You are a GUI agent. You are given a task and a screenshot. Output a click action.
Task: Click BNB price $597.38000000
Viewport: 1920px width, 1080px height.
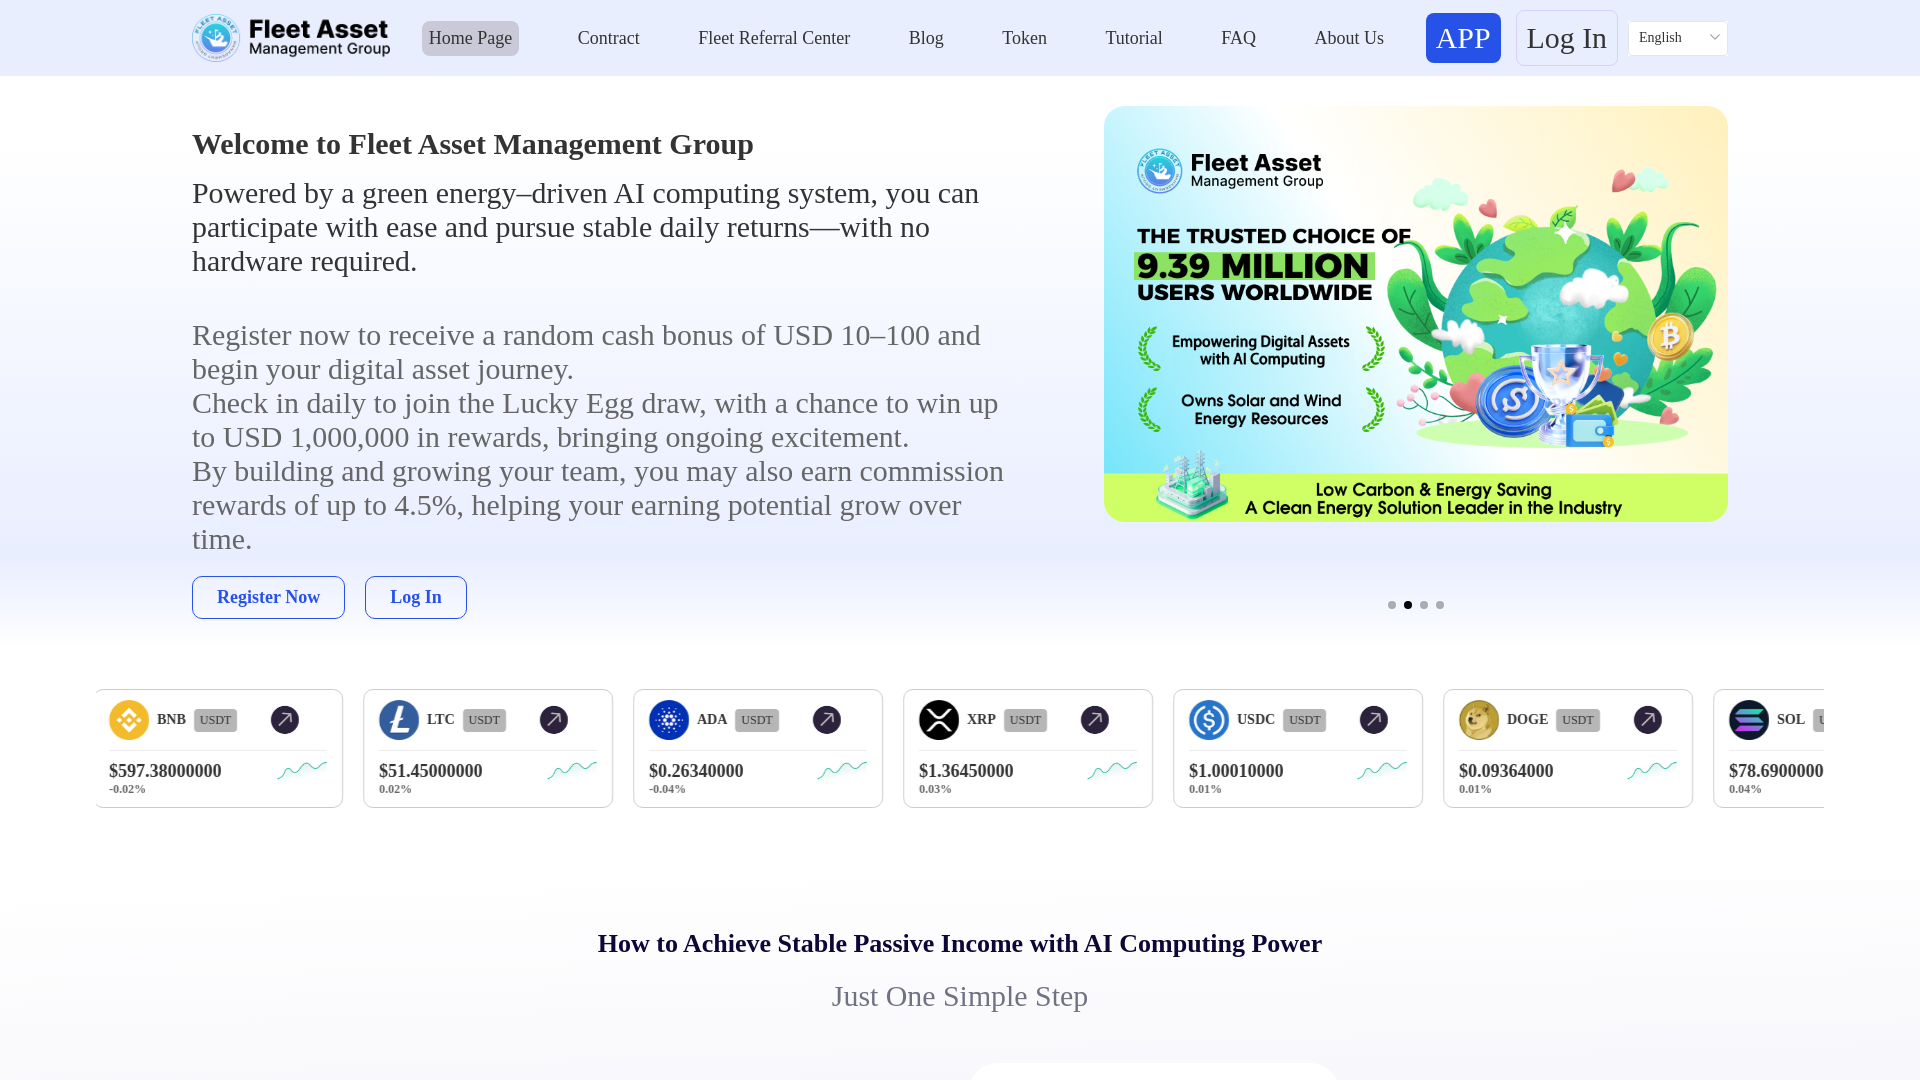pyautogui.click(x=165, y=771)
